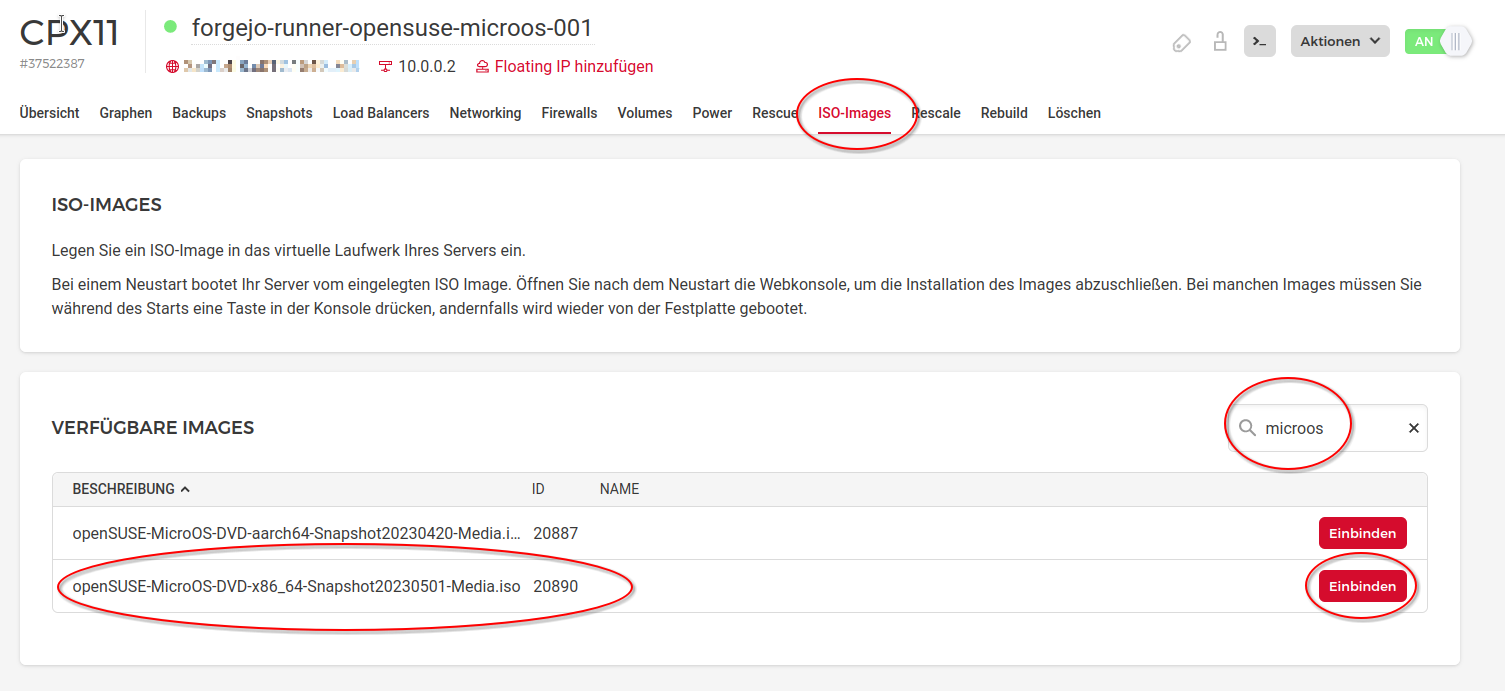Click the server ID #37522387
The width and height of the screenshot is (1505, 691).
click(x=52, y=63)
